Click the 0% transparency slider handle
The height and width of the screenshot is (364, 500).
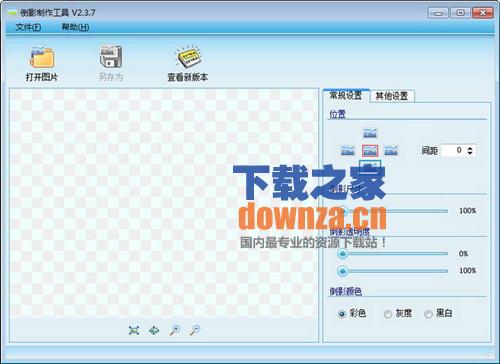pos(342,254)
